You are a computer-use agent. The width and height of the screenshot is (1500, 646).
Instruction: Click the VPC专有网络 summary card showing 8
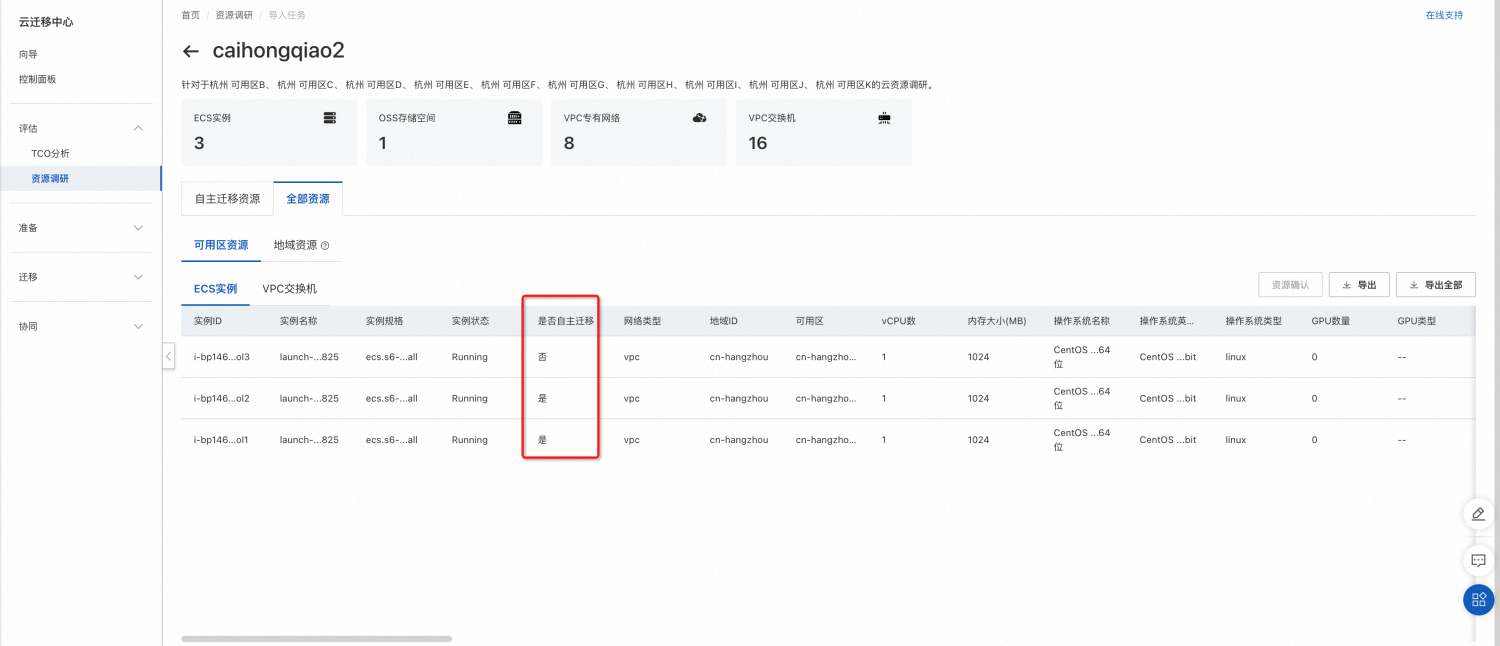coord(639,132)
